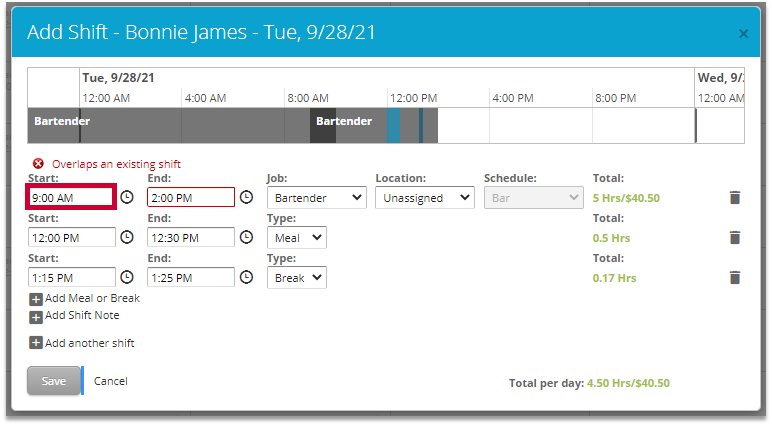Expand the Job dropdown showing Bartender

[316, 198]
